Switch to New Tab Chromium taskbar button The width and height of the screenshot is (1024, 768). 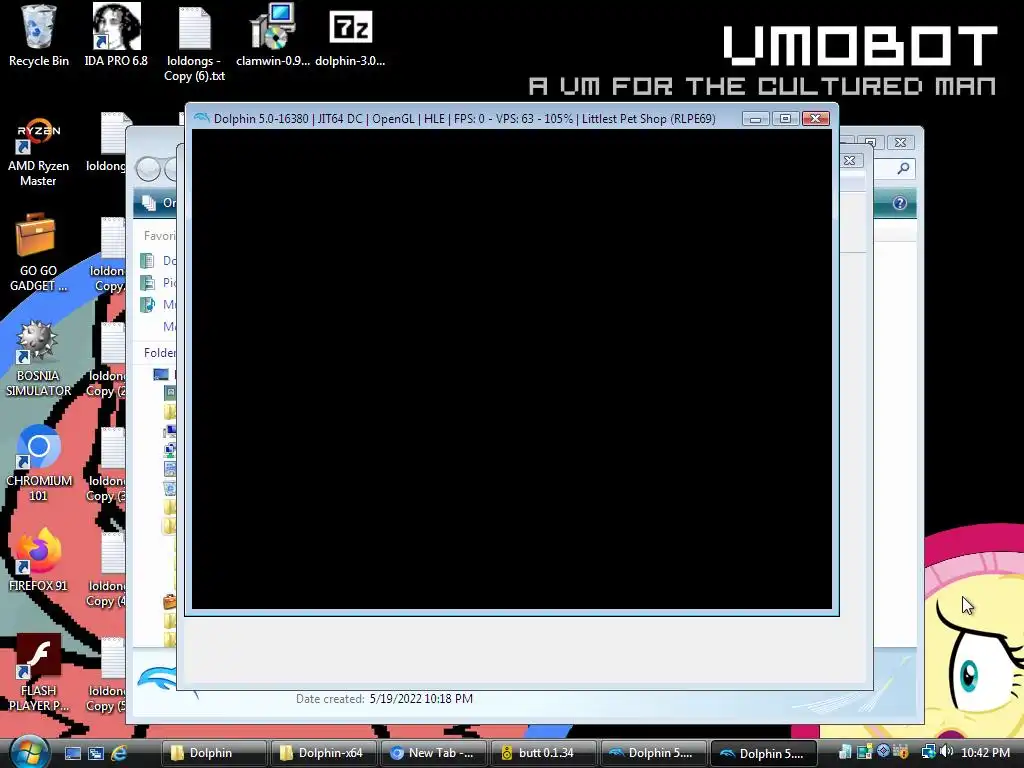pos(432,753)
